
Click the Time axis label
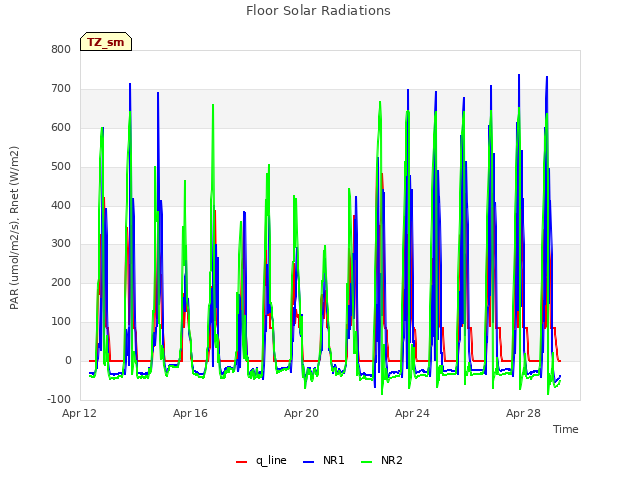tap(566, 429)
